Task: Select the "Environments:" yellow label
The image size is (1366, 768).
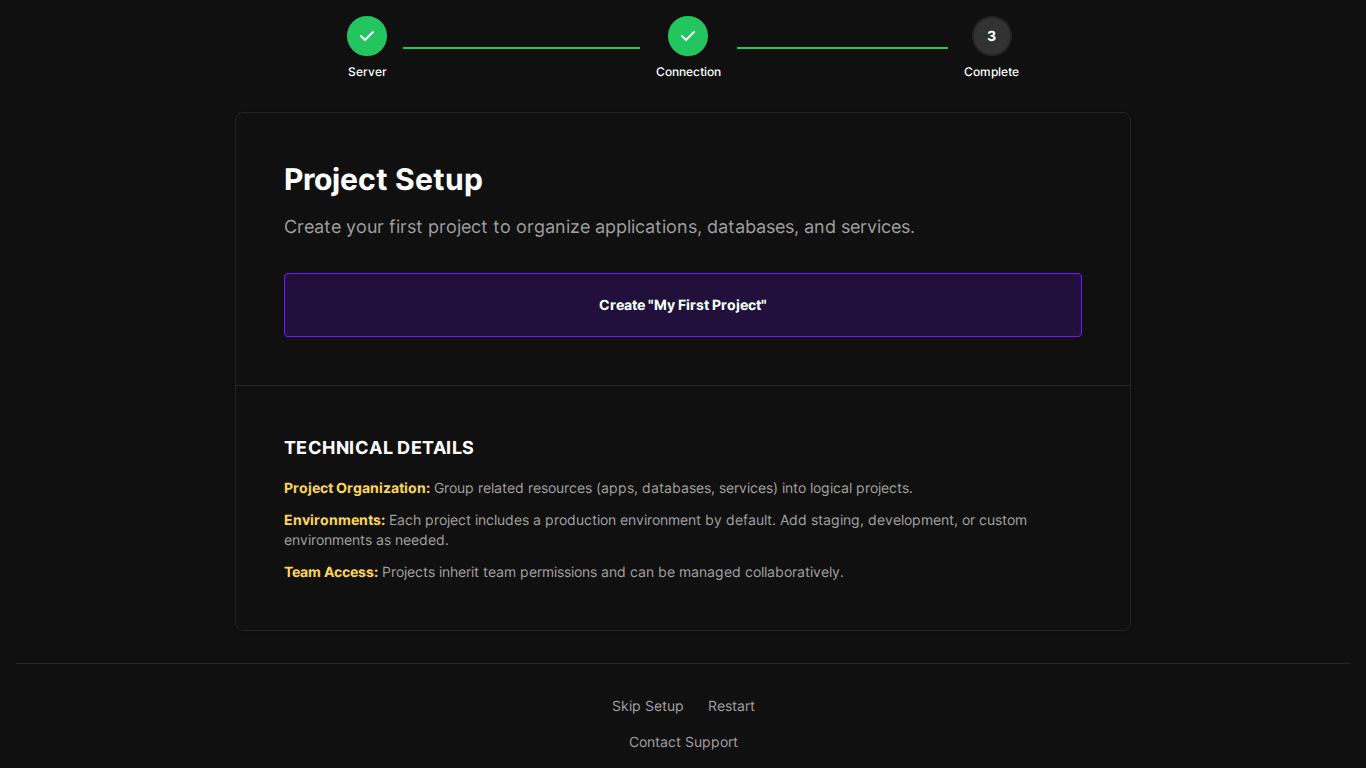Action: point(334,521)
